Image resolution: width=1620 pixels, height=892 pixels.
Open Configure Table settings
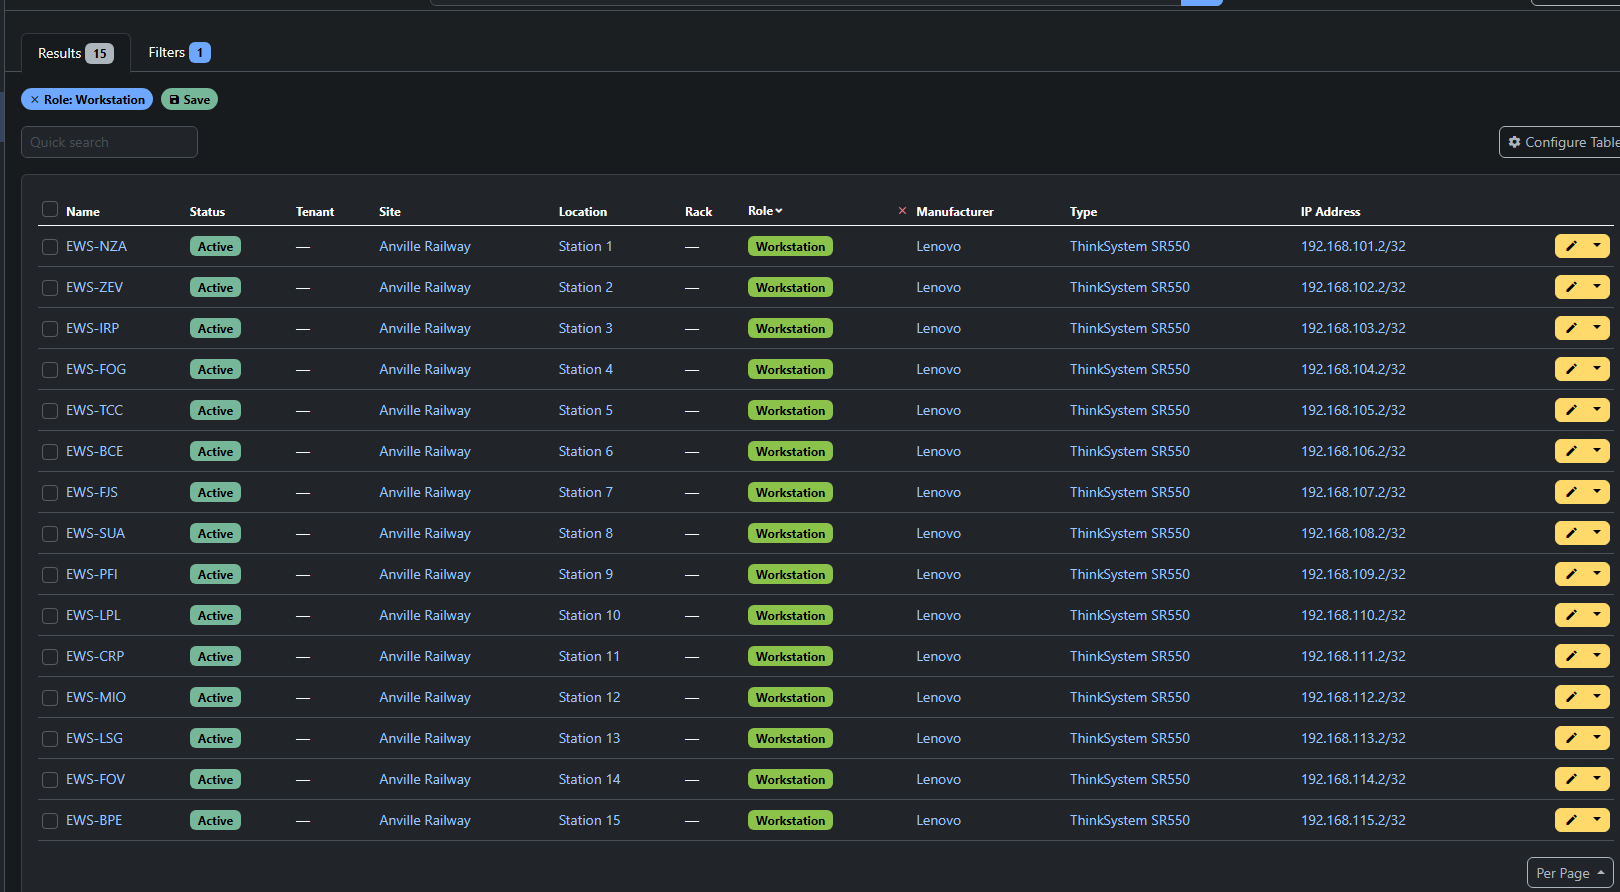pyautogui.click(x=1562, y=142)
